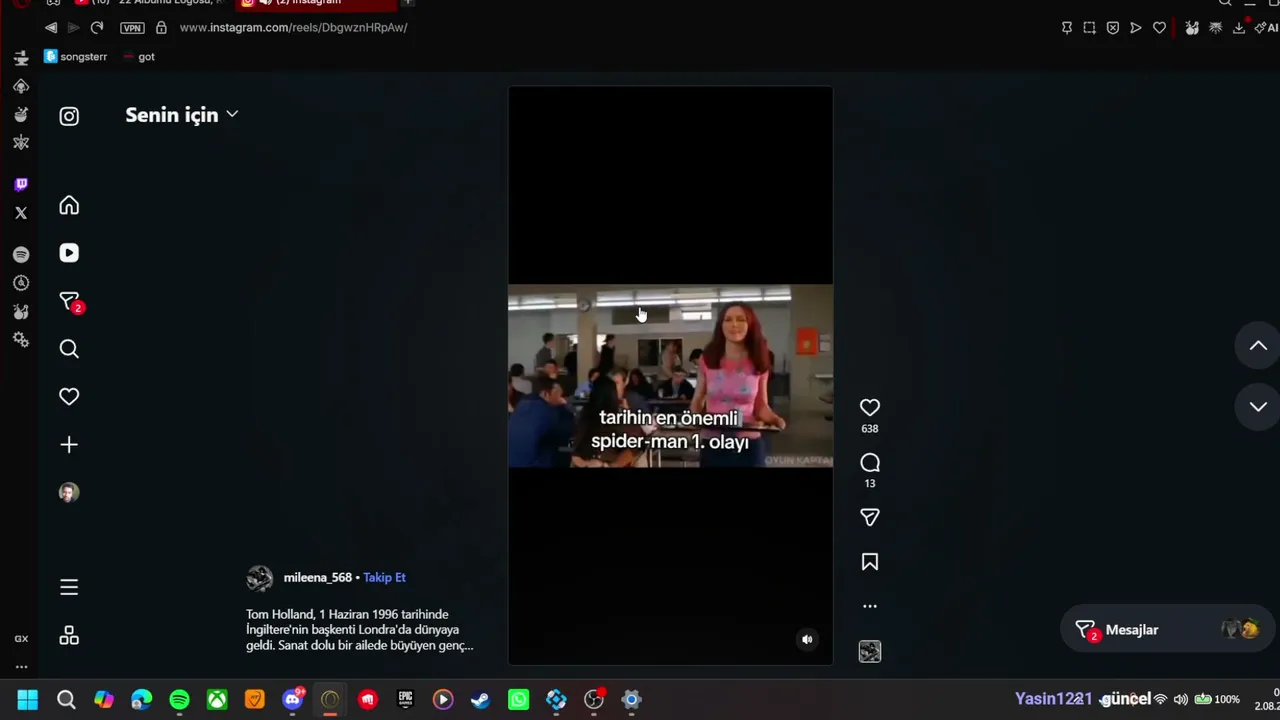Viewport: 1280px width, 720px height.
Task: Open X (Twitter) in the Opera GX sidebar
Action: (x=21, y=213)
